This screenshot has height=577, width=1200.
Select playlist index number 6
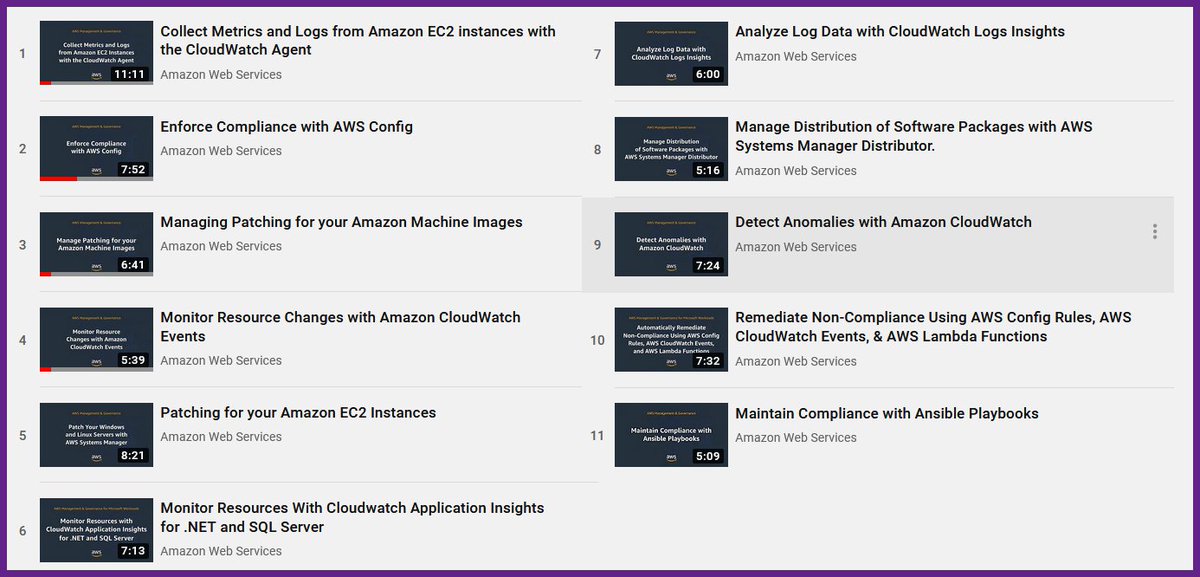[22, 531]
